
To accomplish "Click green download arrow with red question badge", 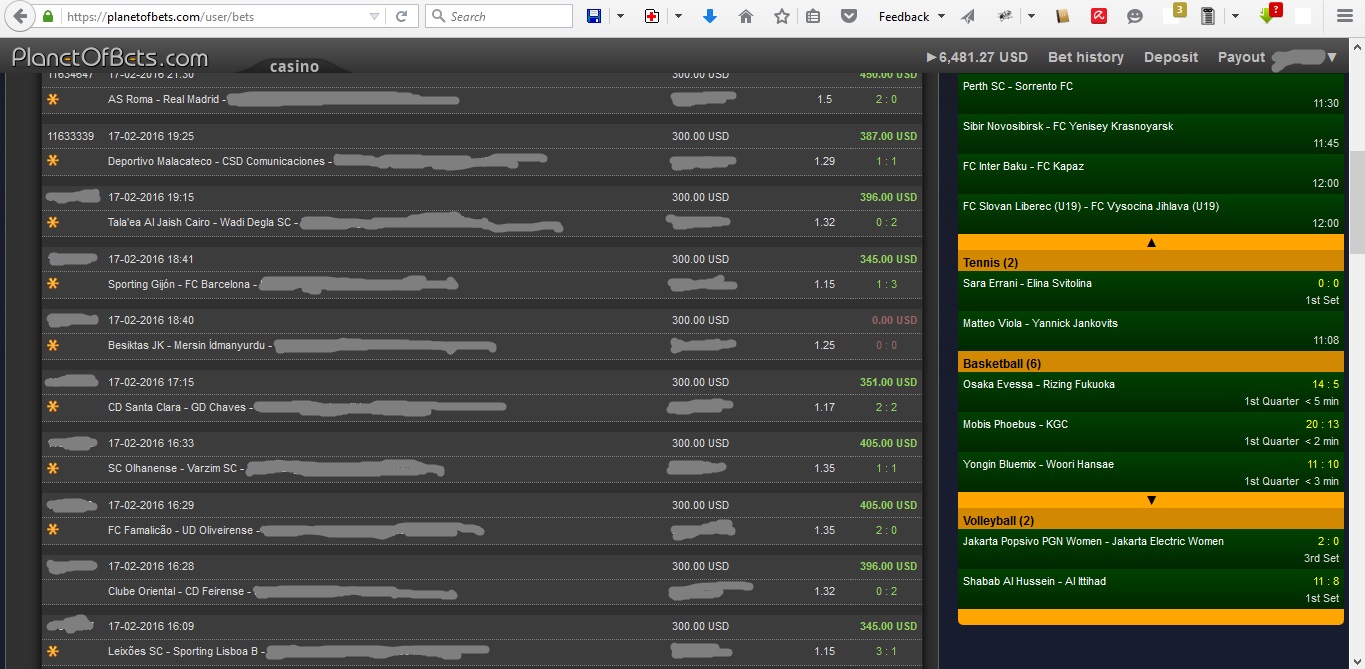I will coord(1270,14).
